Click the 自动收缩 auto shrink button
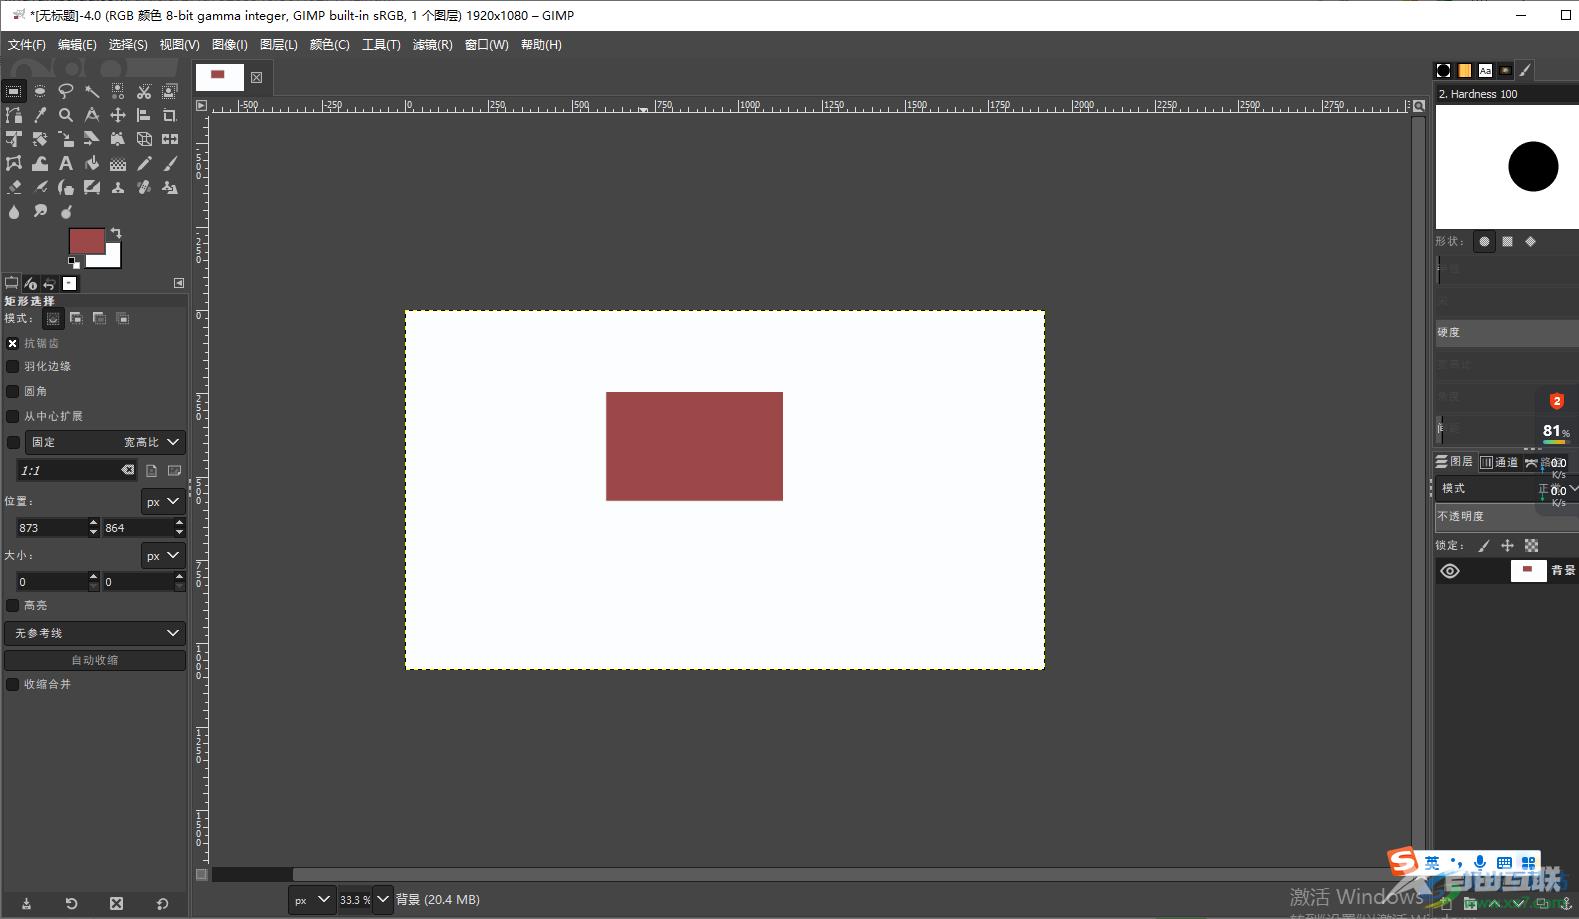This screenshot has height=919, width=1579. click(95, 660)
